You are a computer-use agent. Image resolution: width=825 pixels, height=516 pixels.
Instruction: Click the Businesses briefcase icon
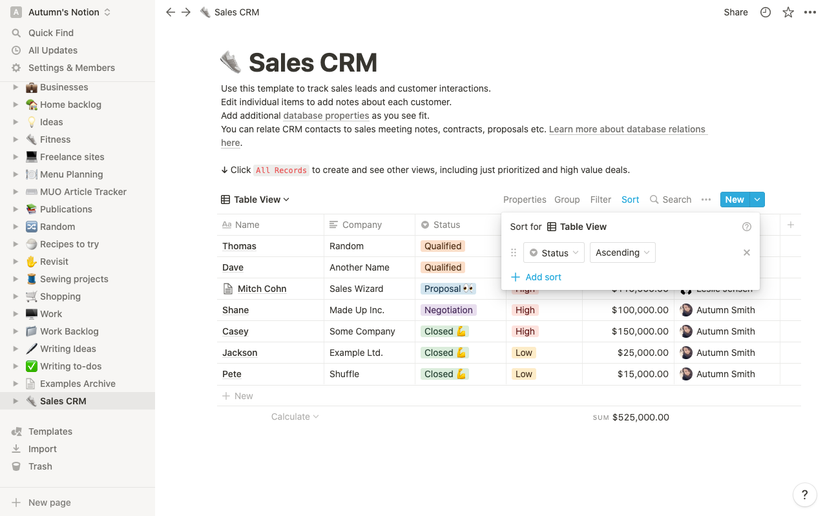point(32,87)
